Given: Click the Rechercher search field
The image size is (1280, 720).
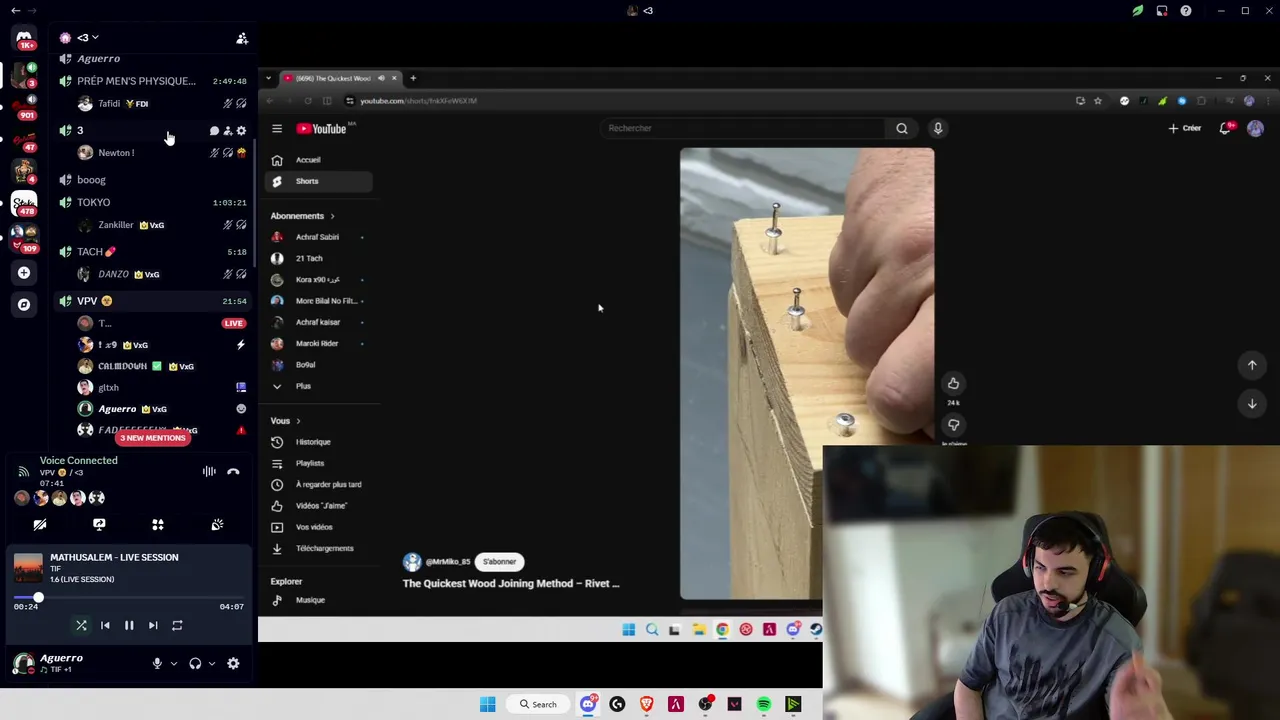Looking at the screenshot, I should [x=742, y=128].
